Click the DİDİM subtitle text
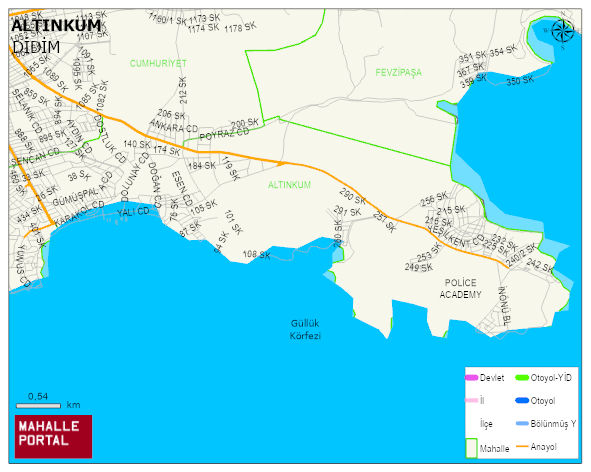 click(36, 47)
